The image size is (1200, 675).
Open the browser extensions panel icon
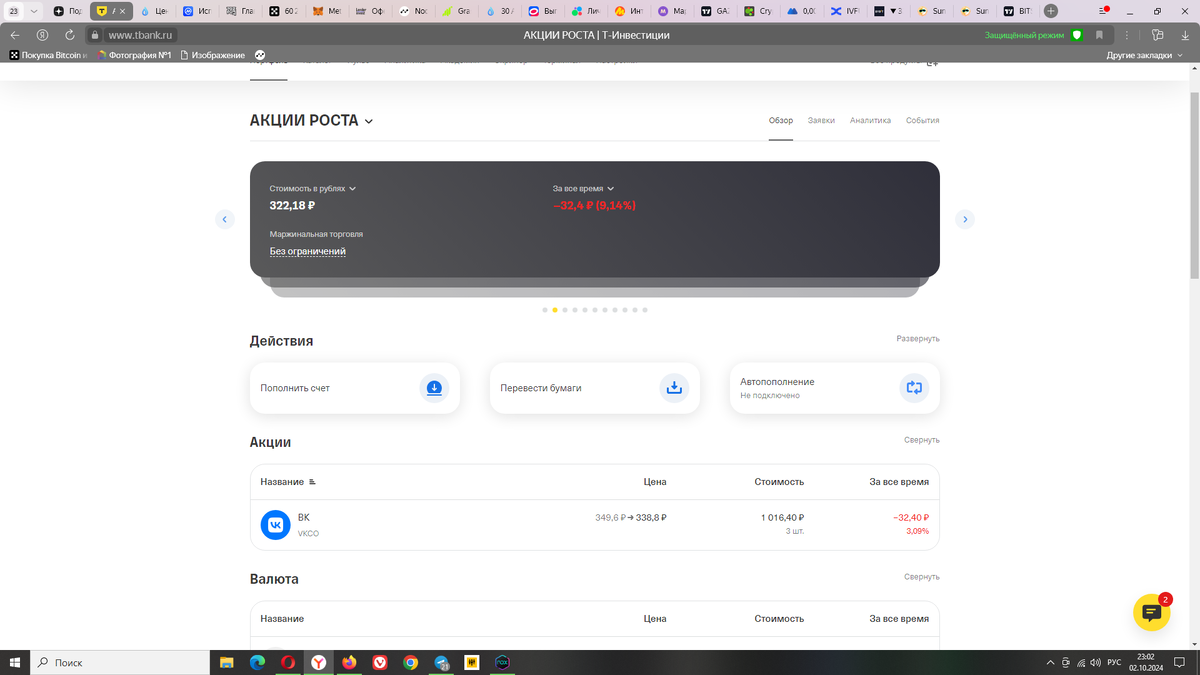1158,35
